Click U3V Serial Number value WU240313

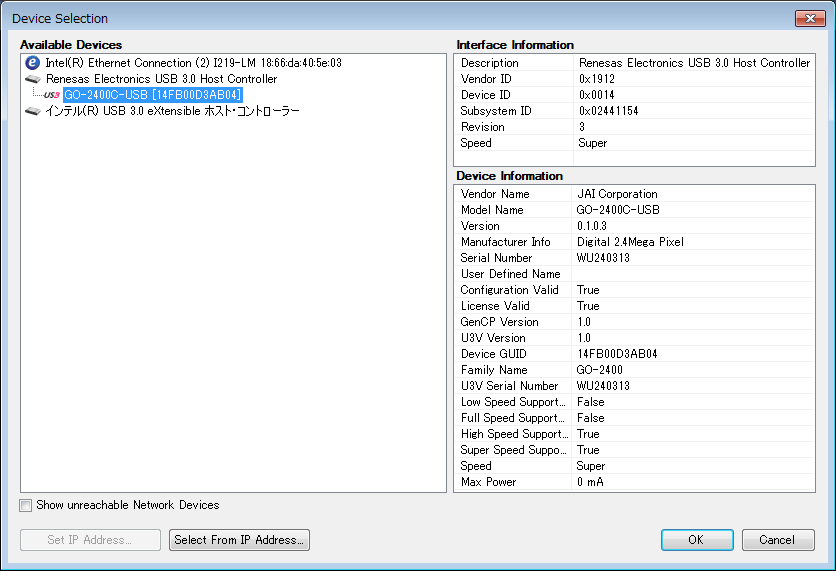(603, 386)
